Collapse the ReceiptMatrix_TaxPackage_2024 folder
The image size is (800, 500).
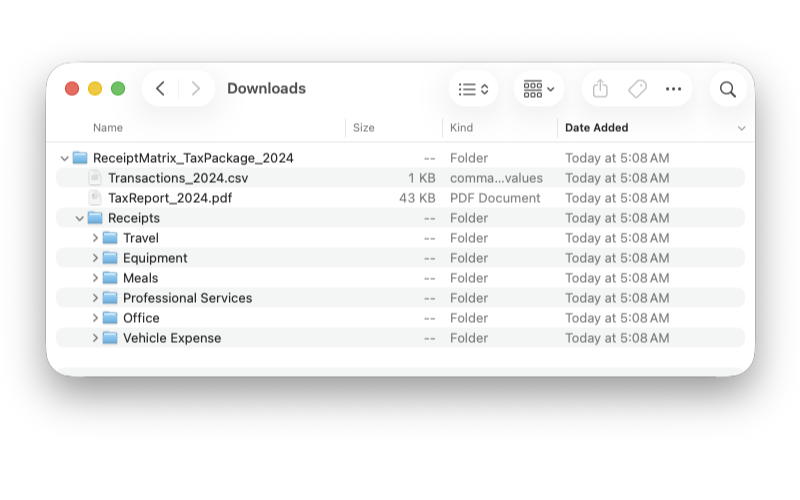(x=65, y=158)
